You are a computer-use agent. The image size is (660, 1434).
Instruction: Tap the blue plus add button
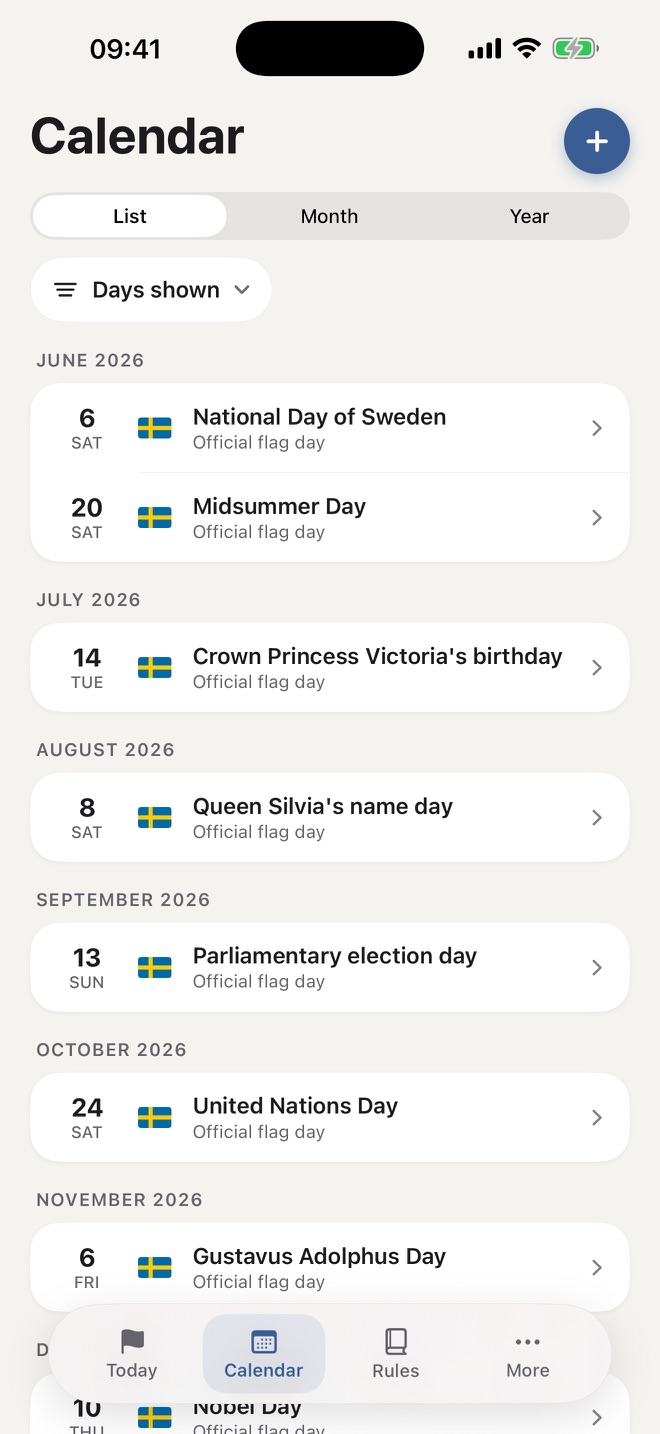597,141
